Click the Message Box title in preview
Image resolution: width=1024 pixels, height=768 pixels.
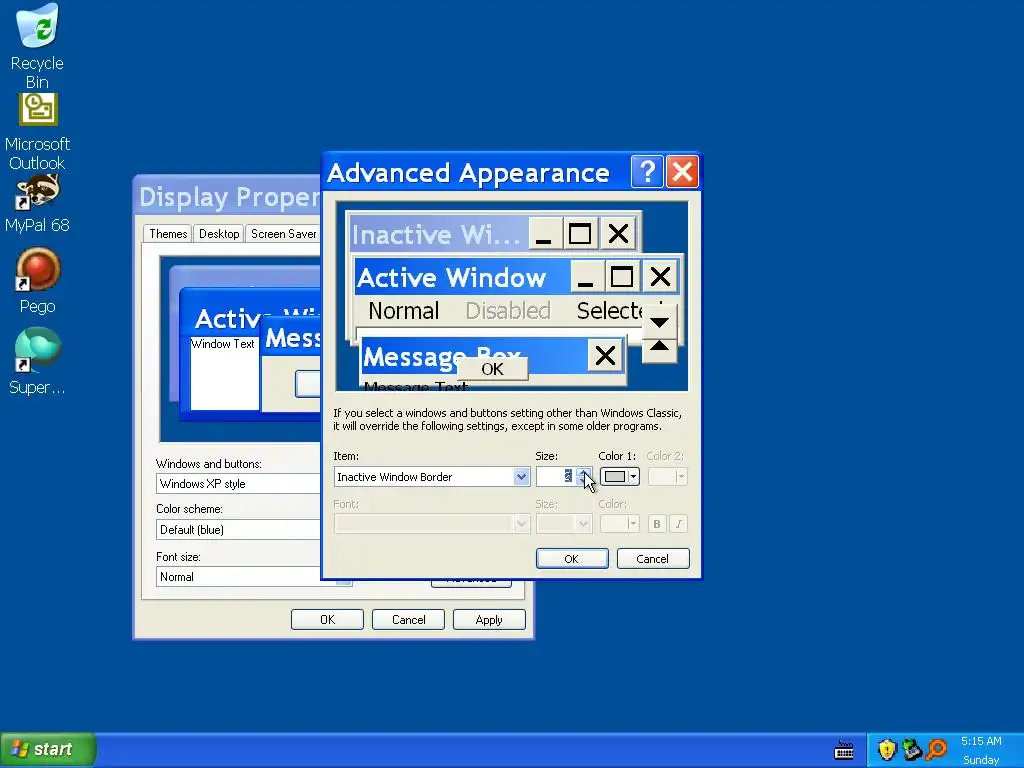[x=441, y=357]
